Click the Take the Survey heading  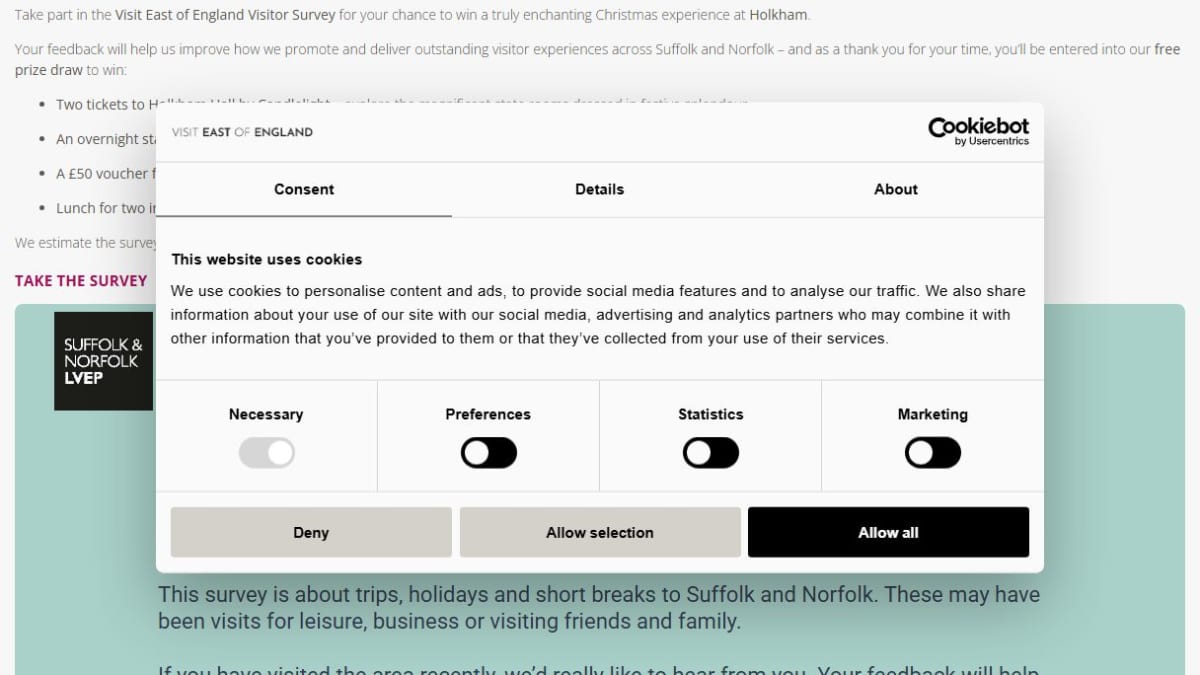tap(81, 281)
